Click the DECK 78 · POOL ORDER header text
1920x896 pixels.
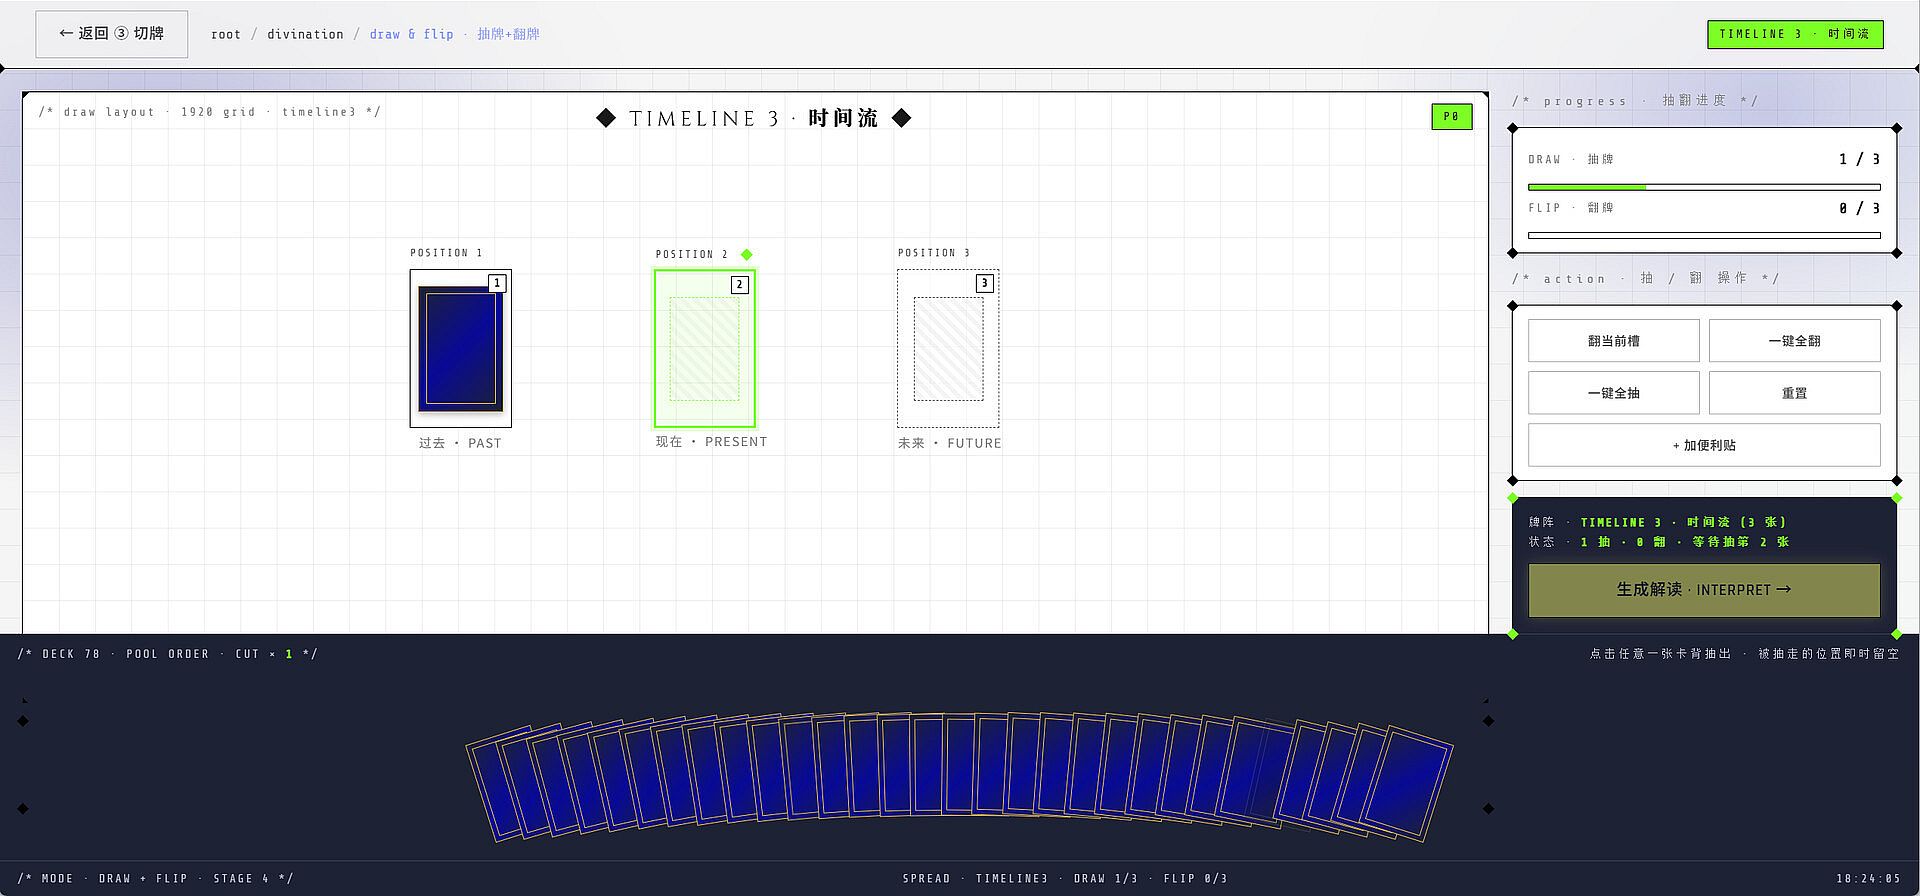[167, 654]
